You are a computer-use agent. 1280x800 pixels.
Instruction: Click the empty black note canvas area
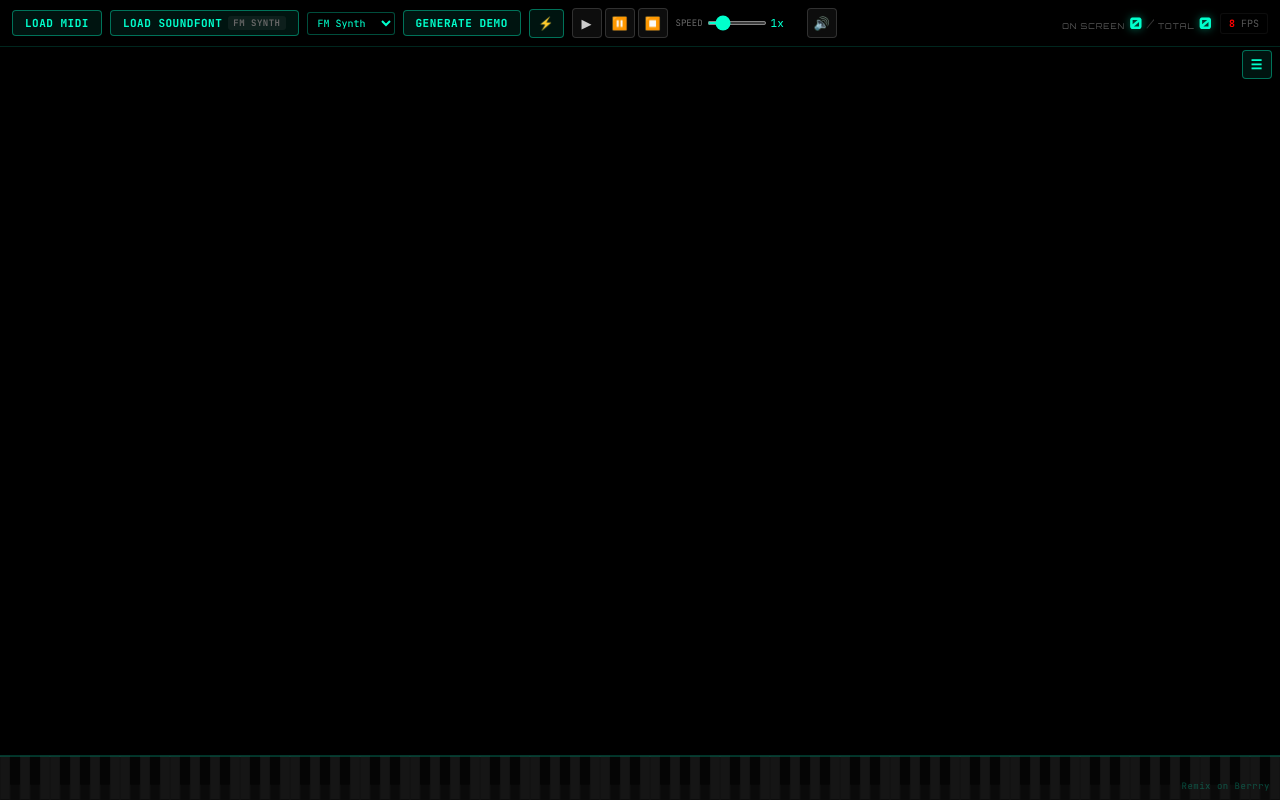click(640, 400)
